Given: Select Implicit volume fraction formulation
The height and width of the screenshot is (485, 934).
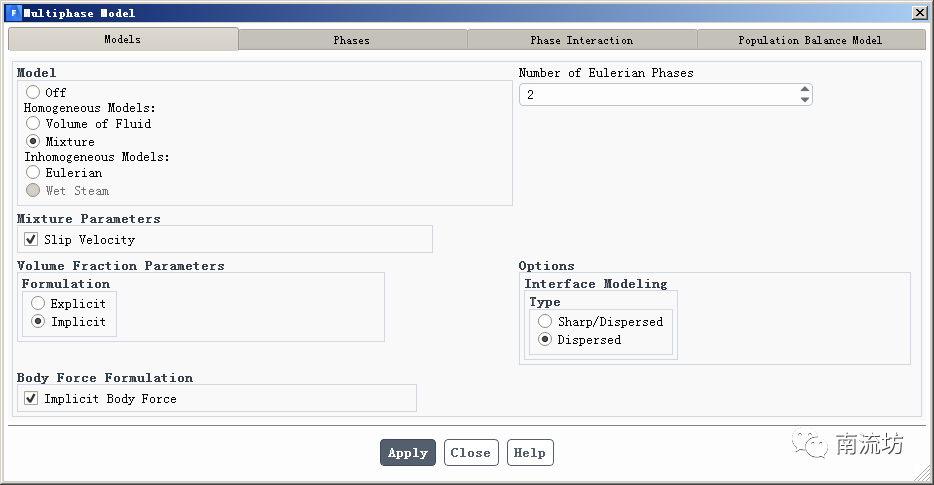Looking at the screenshot, I should click(x=39, y=322).
